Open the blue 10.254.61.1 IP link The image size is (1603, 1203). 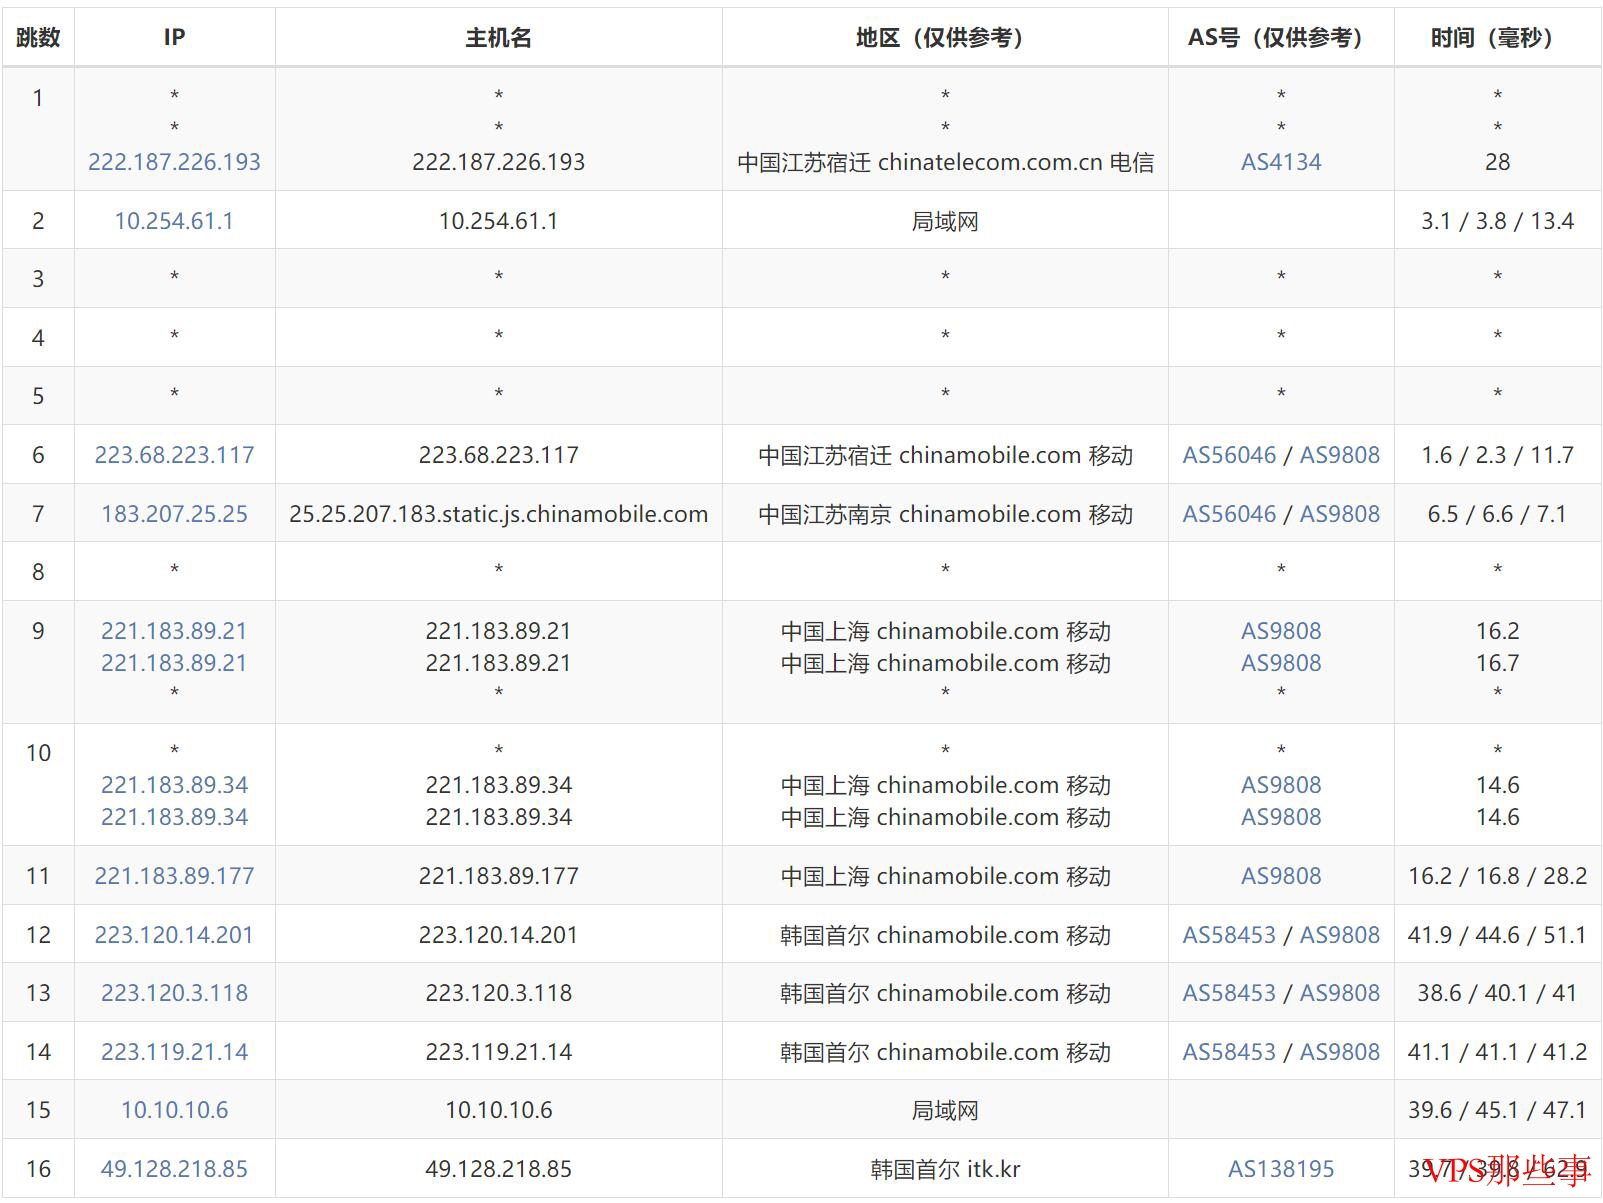(x=174, y=221)
